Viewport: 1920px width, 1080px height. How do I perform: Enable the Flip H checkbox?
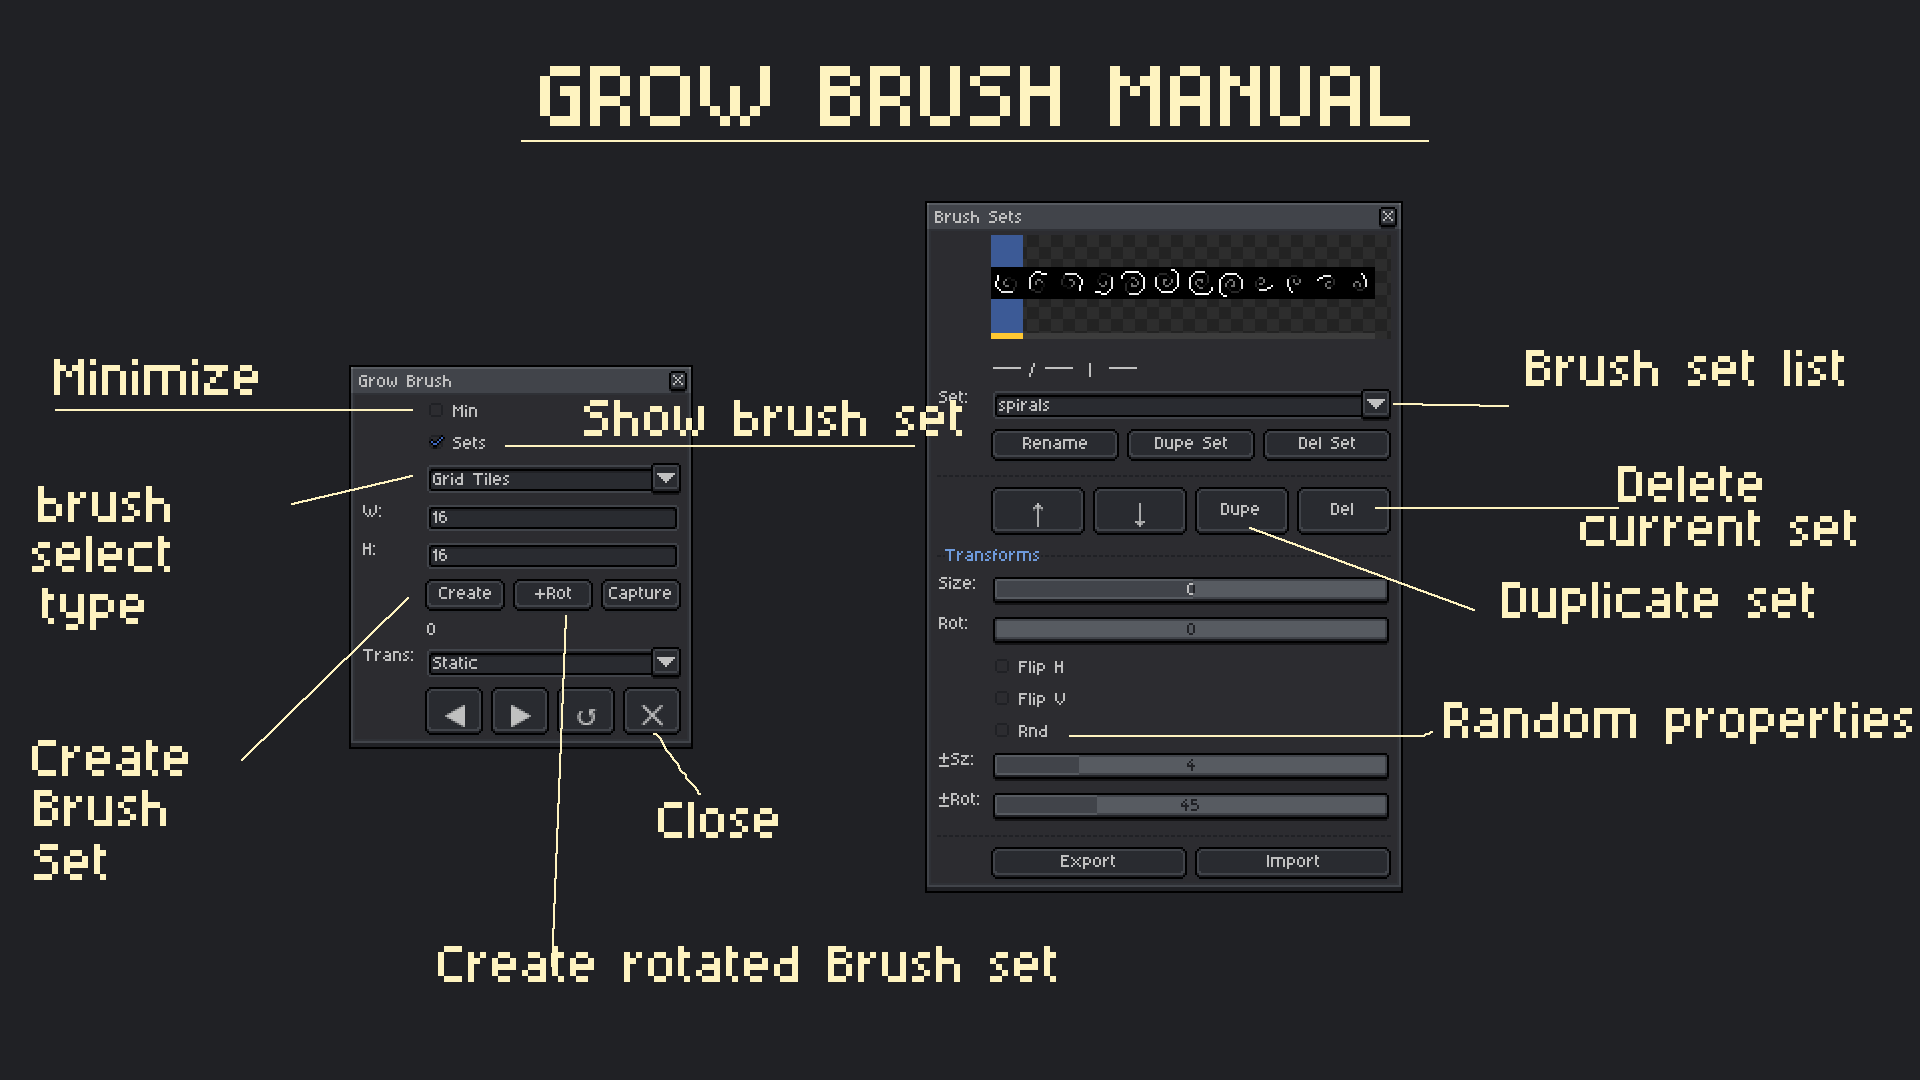point(1002,667)
